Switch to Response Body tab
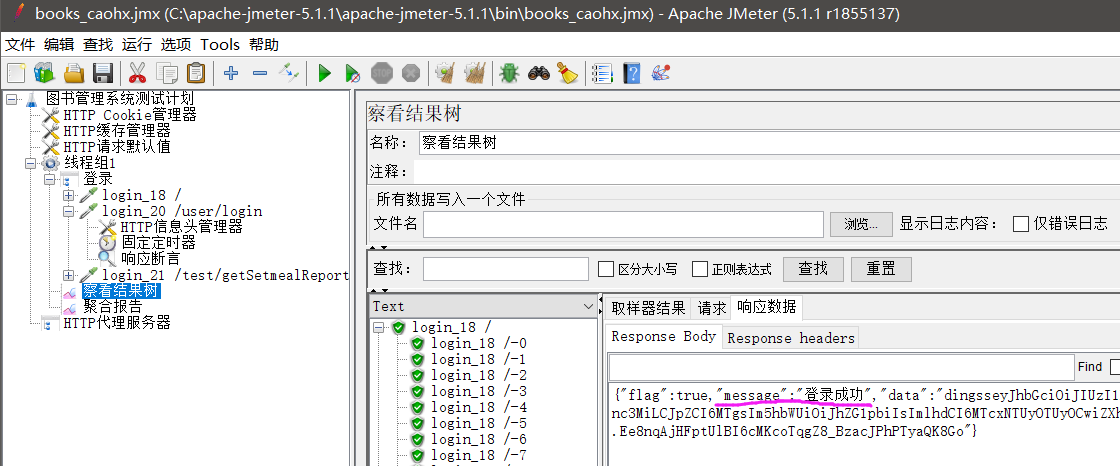The height and width of the screenshot is (466, 1120). [x=664, y=337]
